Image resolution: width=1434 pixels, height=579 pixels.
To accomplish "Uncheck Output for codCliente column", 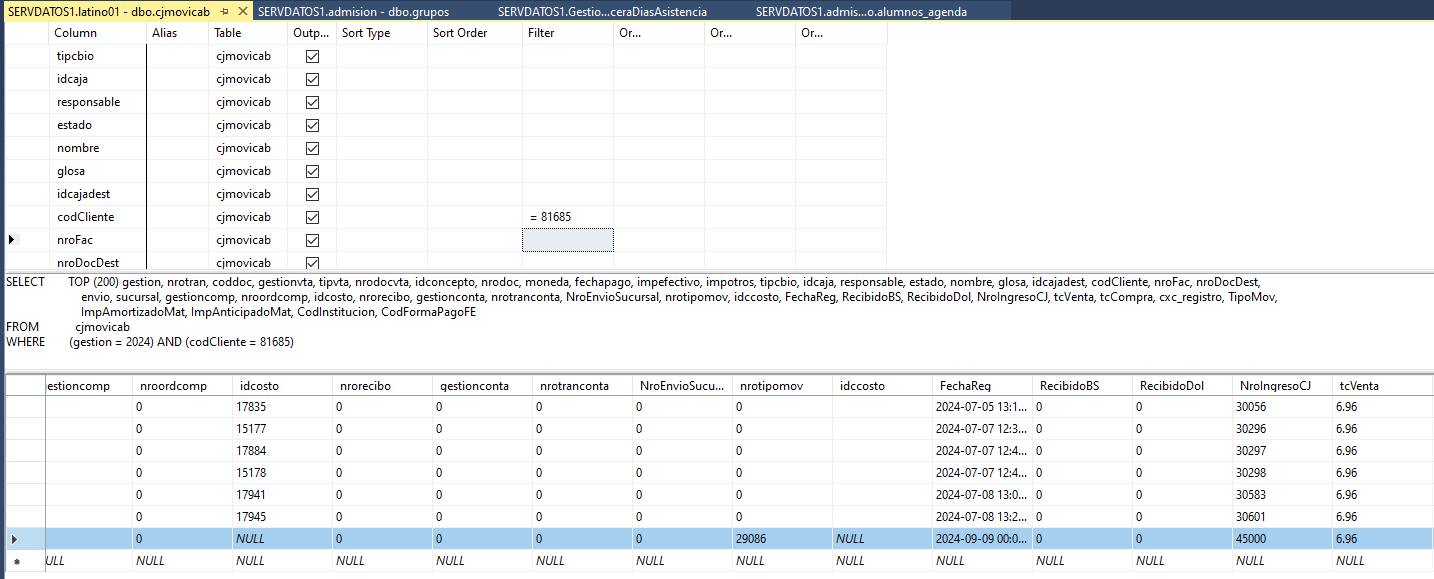I will (x=312, y=217).
